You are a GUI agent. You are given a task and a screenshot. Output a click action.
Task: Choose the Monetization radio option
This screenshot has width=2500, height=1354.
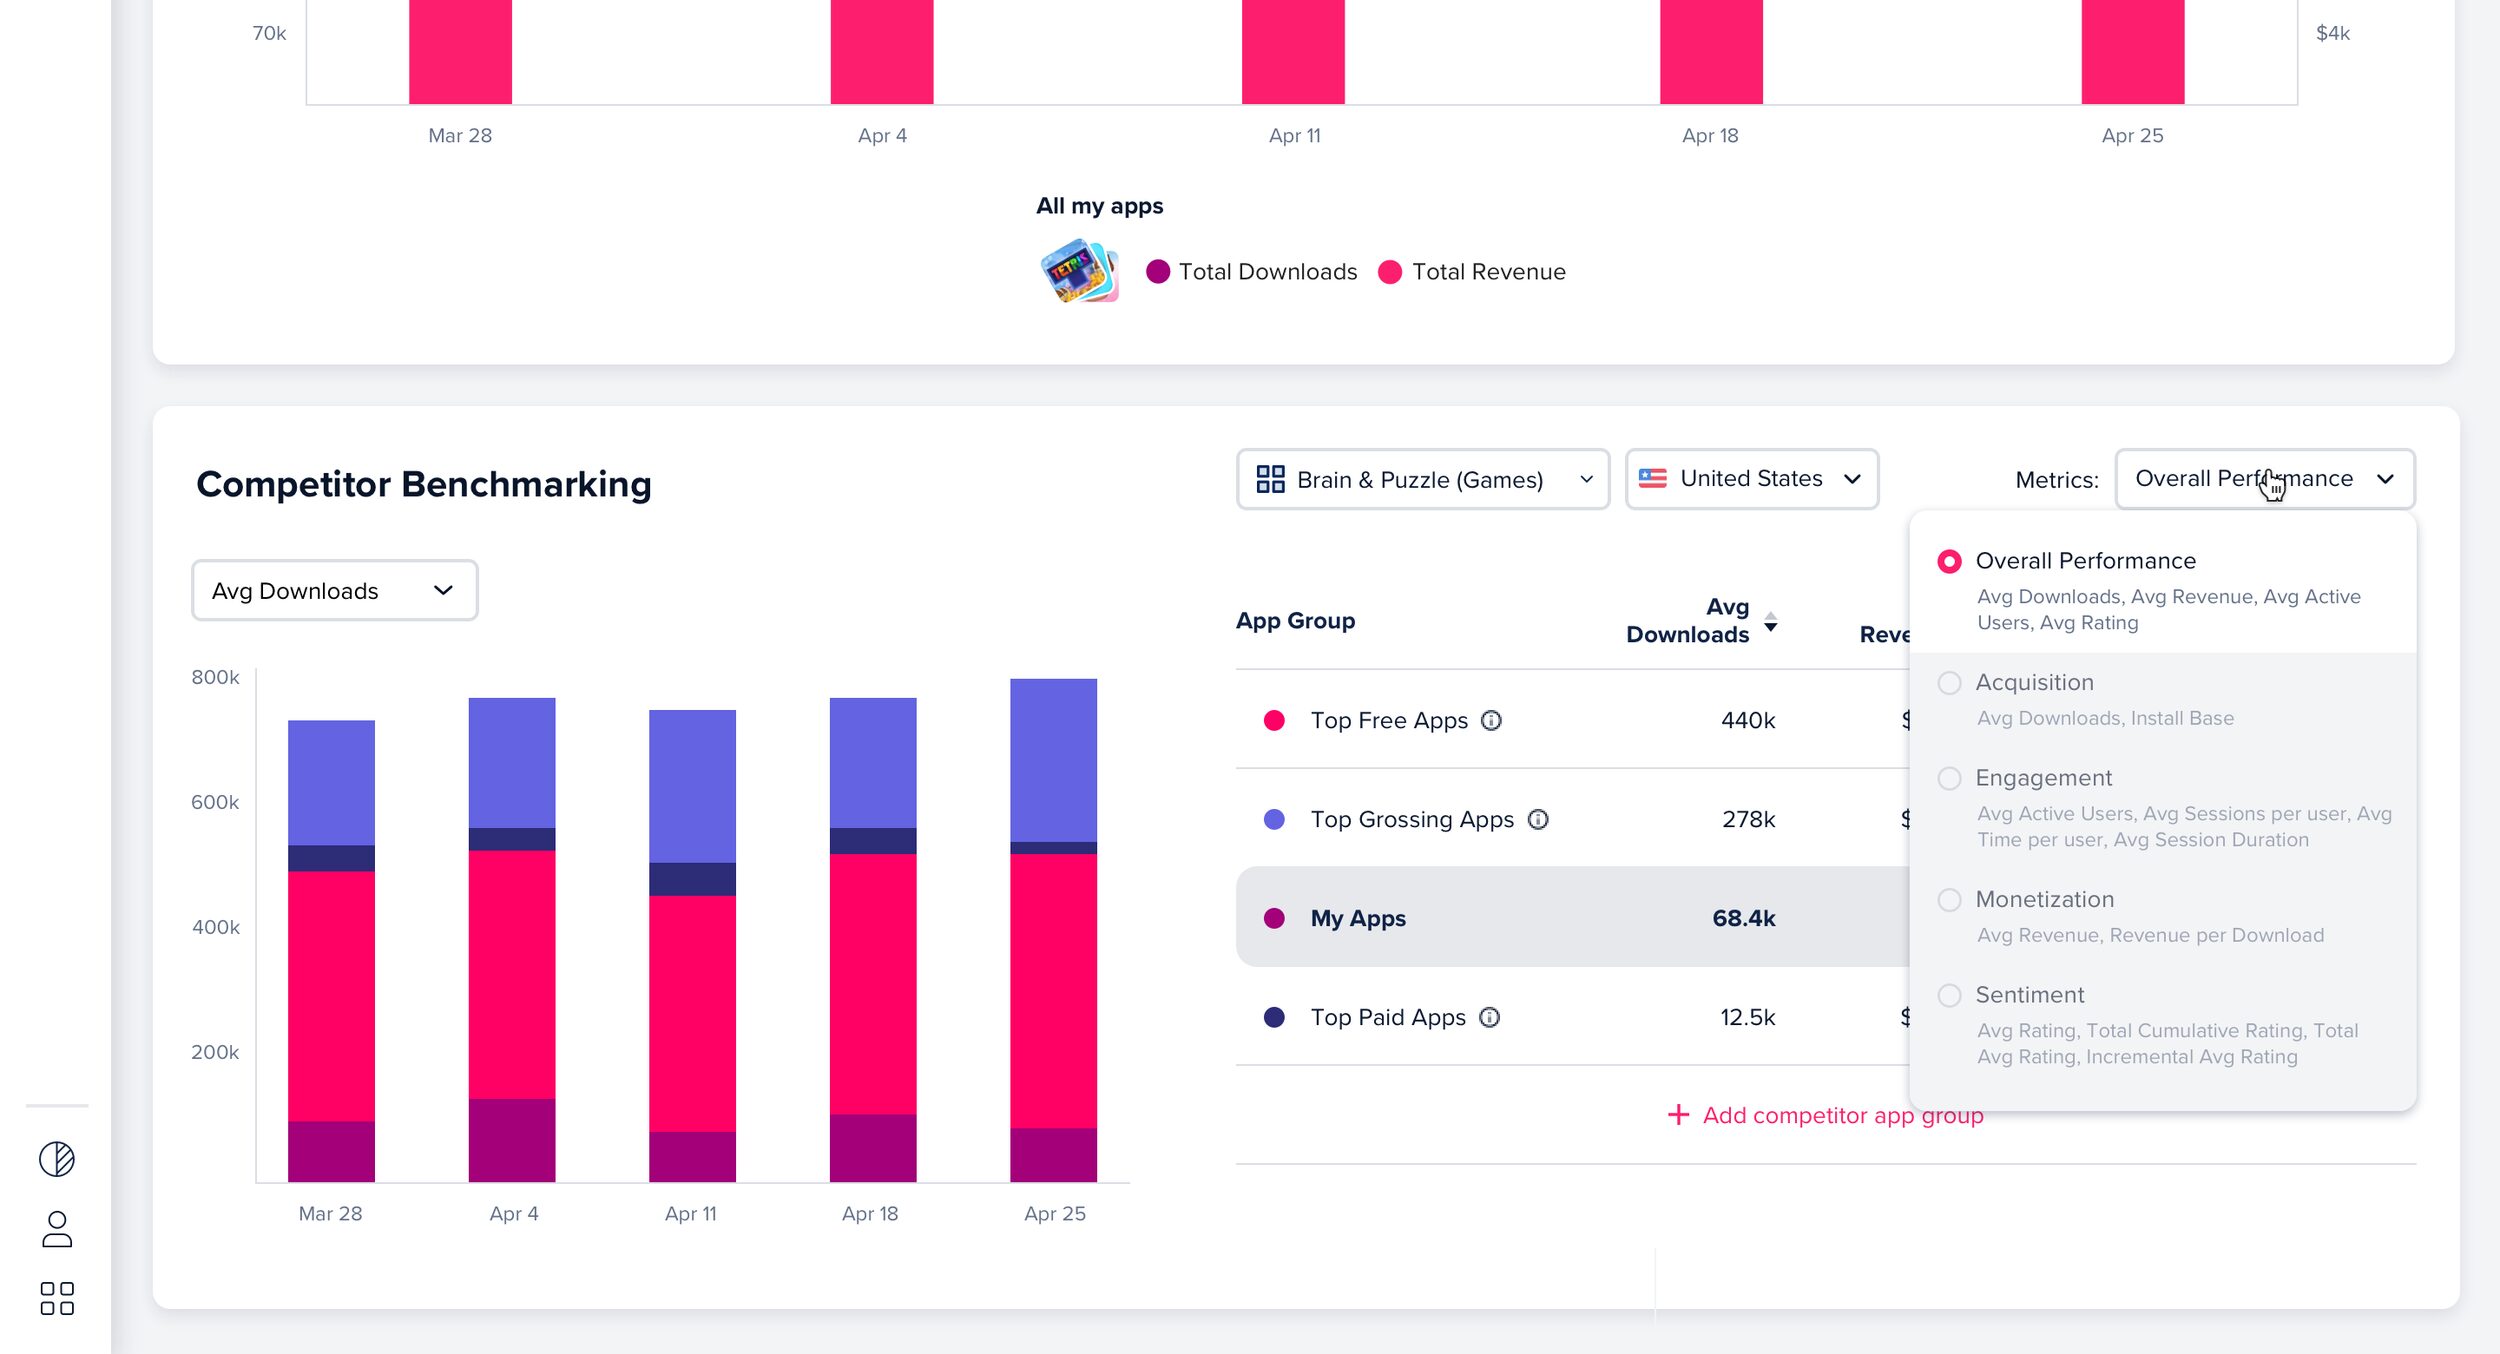1949,900
